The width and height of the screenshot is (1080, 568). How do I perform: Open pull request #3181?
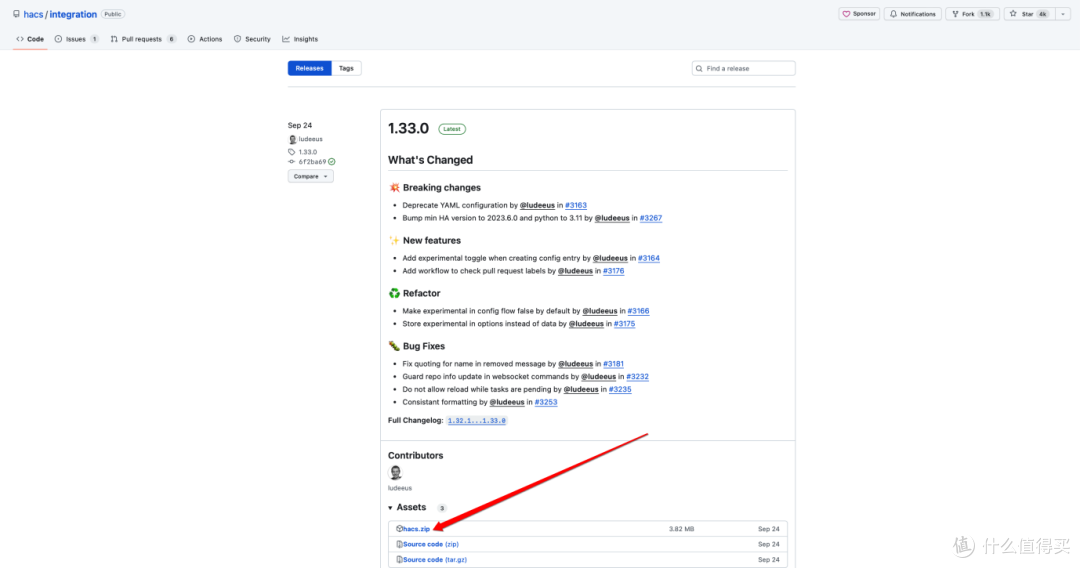click(614, 364)
